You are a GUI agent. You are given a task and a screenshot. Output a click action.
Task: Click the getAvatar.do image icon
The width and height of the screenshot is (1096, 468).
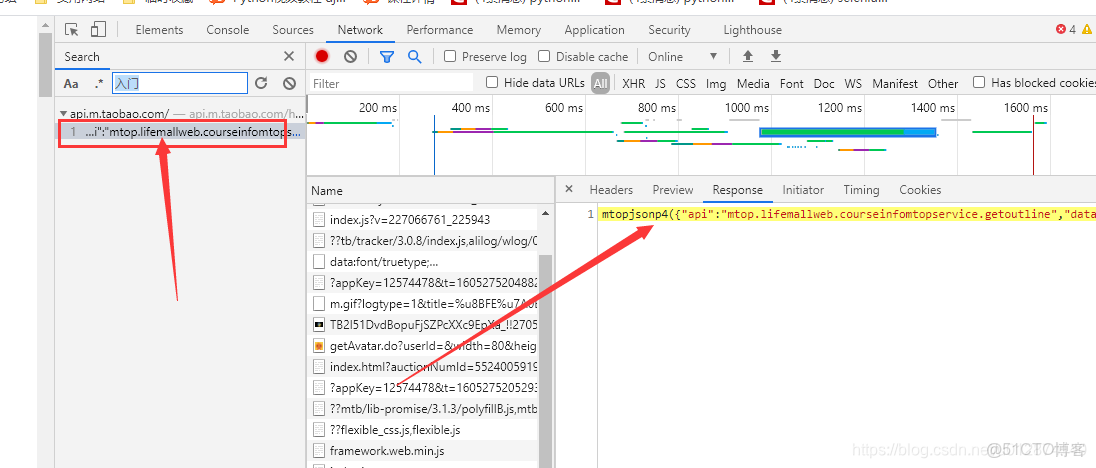(x=319, y=346)
